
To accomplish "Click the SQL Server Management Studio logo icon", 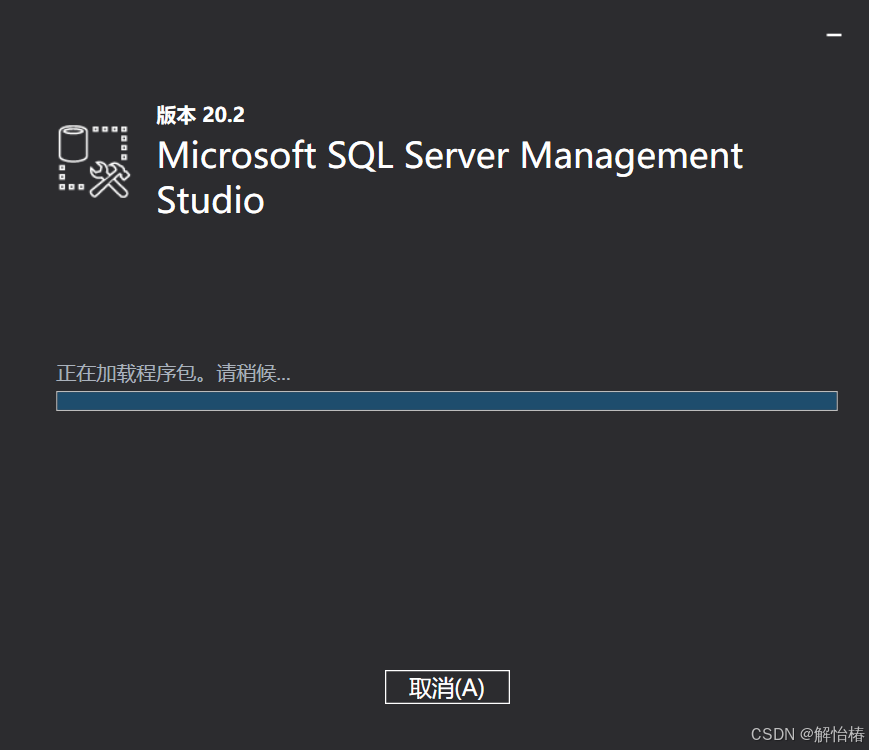I will (x=94, y=161).
